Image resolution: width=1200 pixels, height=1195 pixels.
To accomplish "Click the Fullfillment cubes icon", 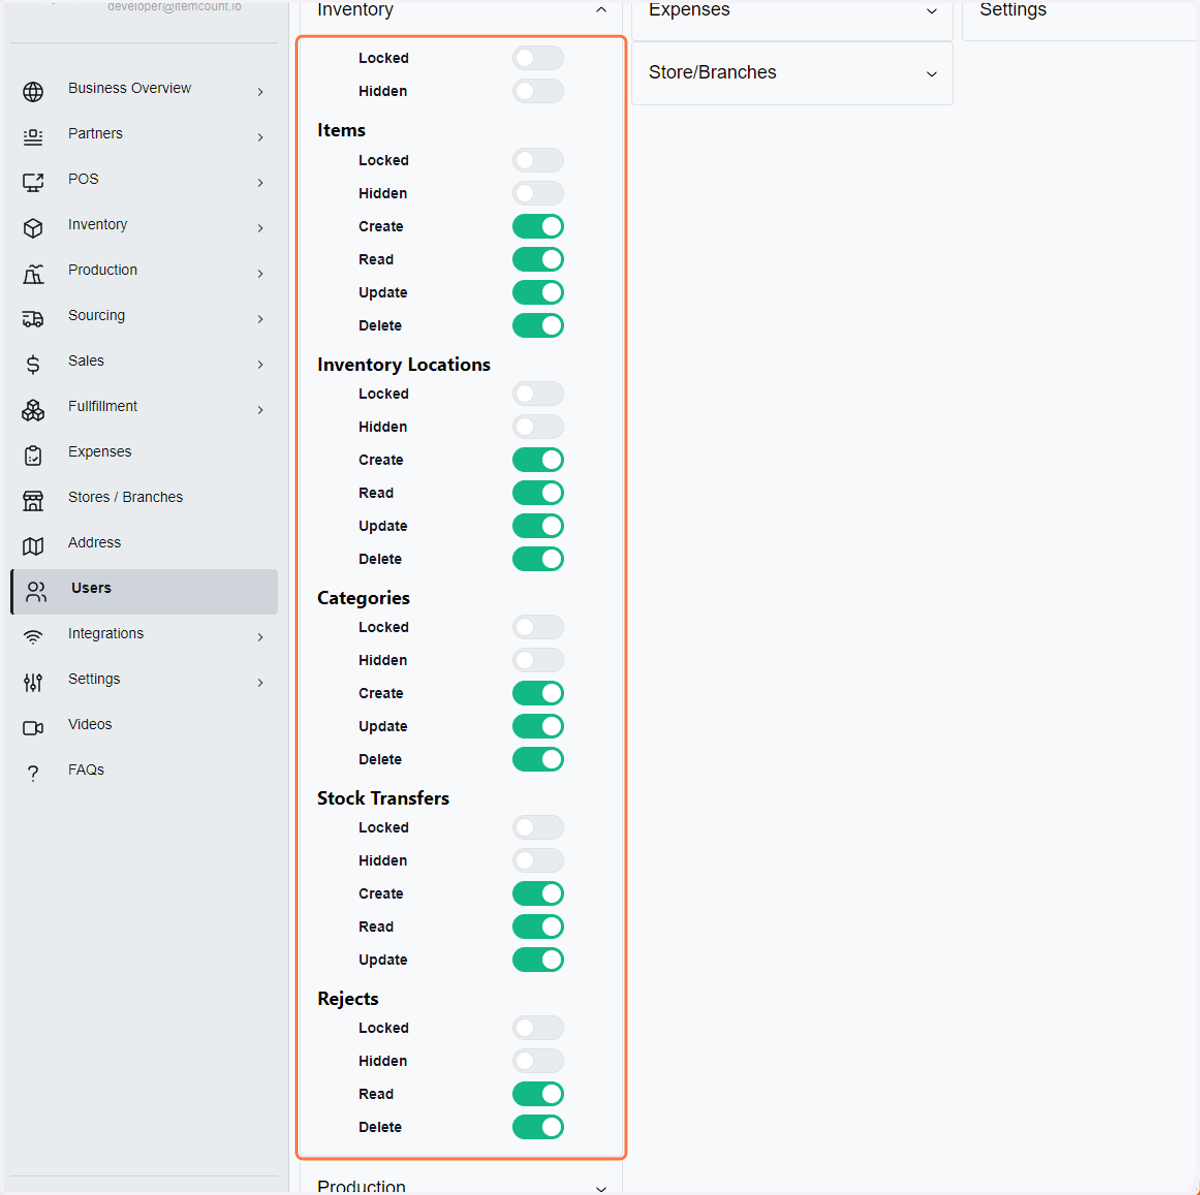I will pos(33,410).
